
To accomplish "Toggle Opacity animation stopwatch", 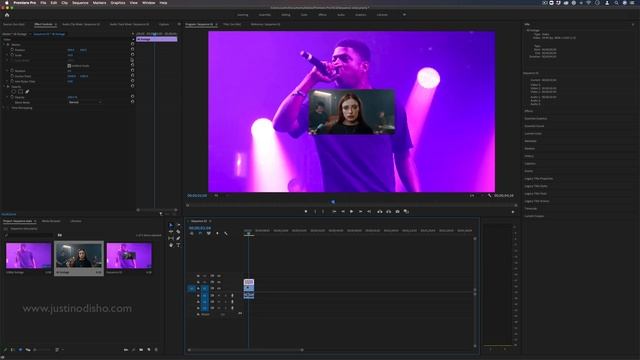I will click(x=12, y=97).
